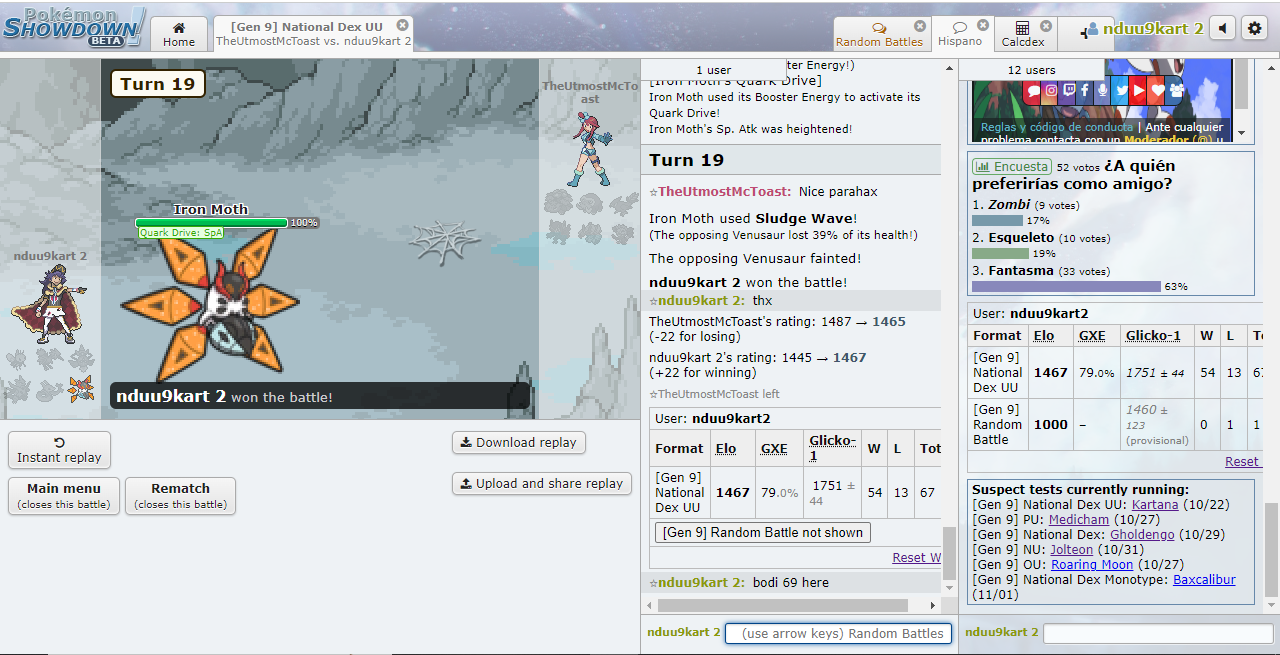Close the Hispano room tab
The height and width of the screenshot is (655, 1280).
coord(983,26)
